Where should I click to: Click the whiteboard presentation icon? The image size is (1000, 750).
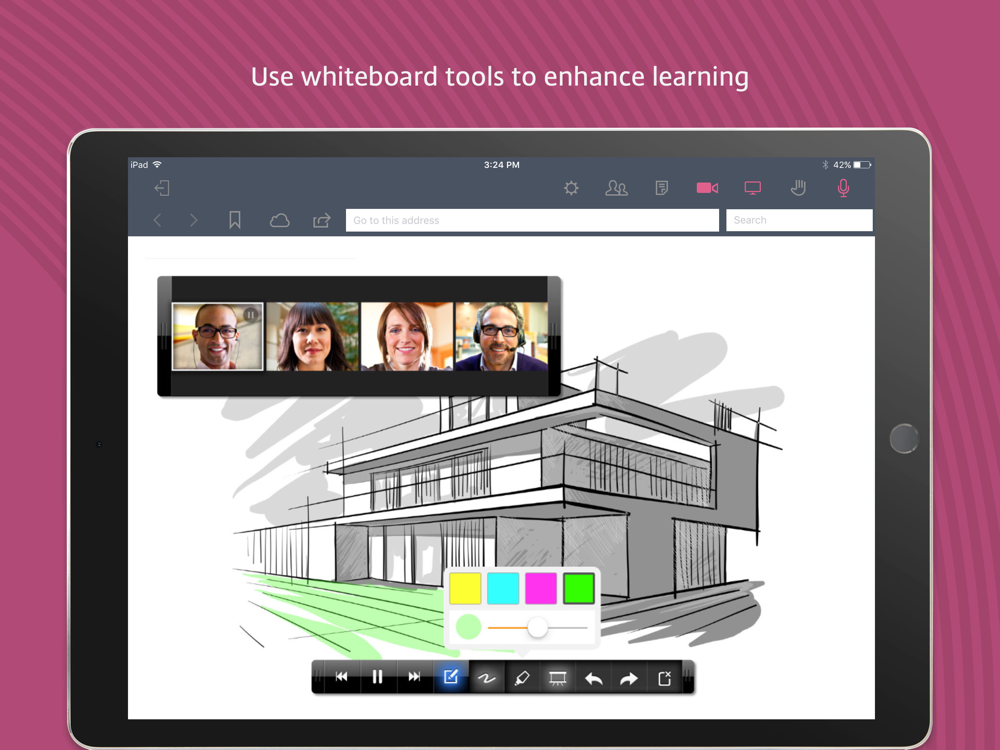(557, 678)
